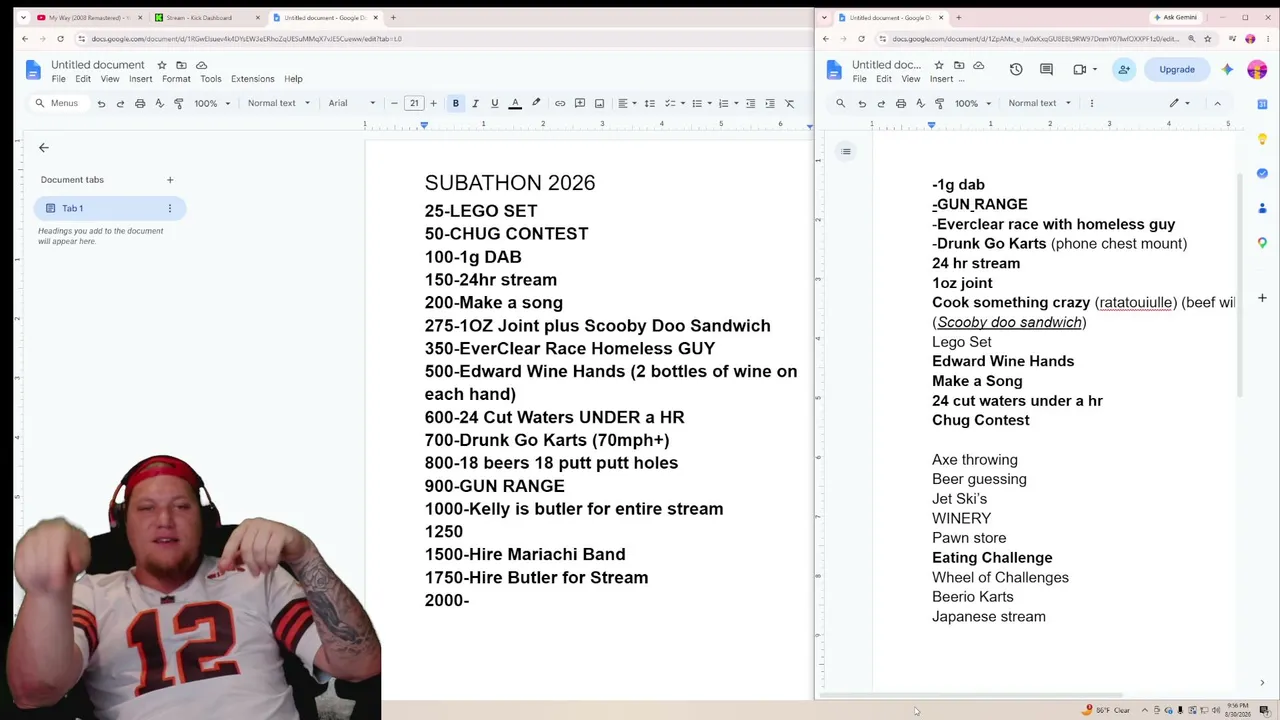
Task: Increase the font size with plus button
Action: [x=433, y=103]
